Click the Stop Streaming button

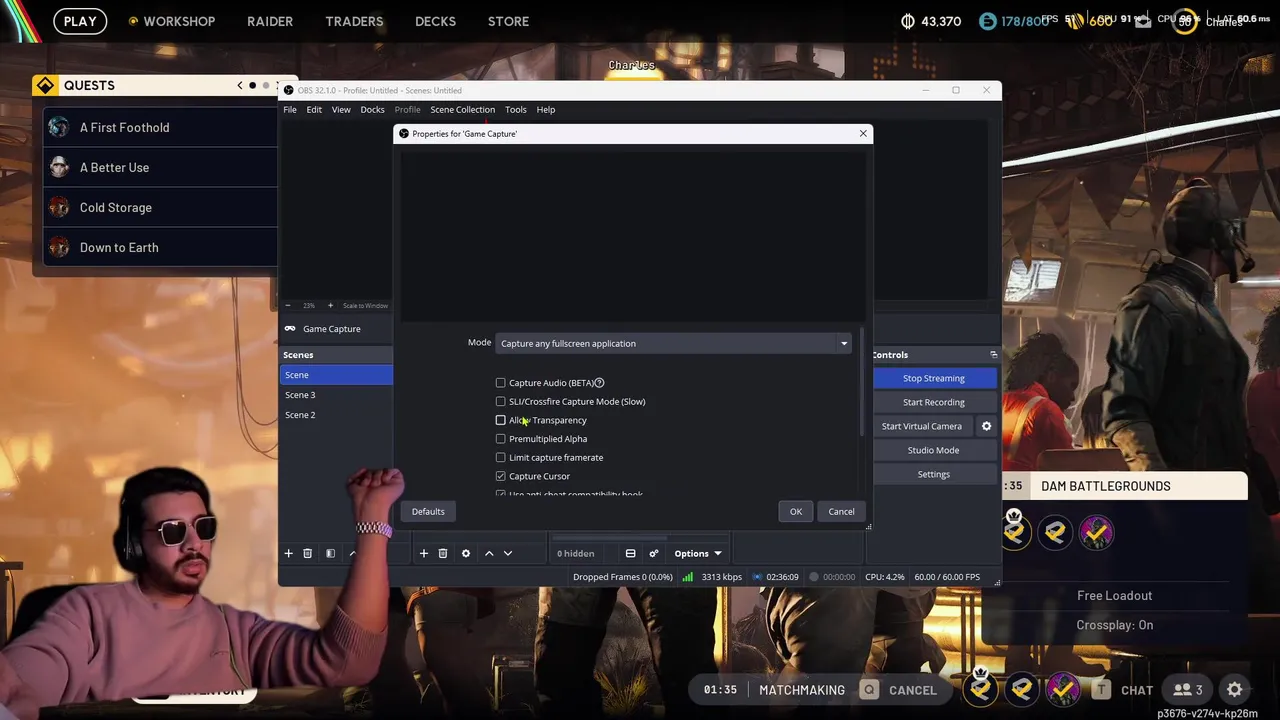click(934, 378)
